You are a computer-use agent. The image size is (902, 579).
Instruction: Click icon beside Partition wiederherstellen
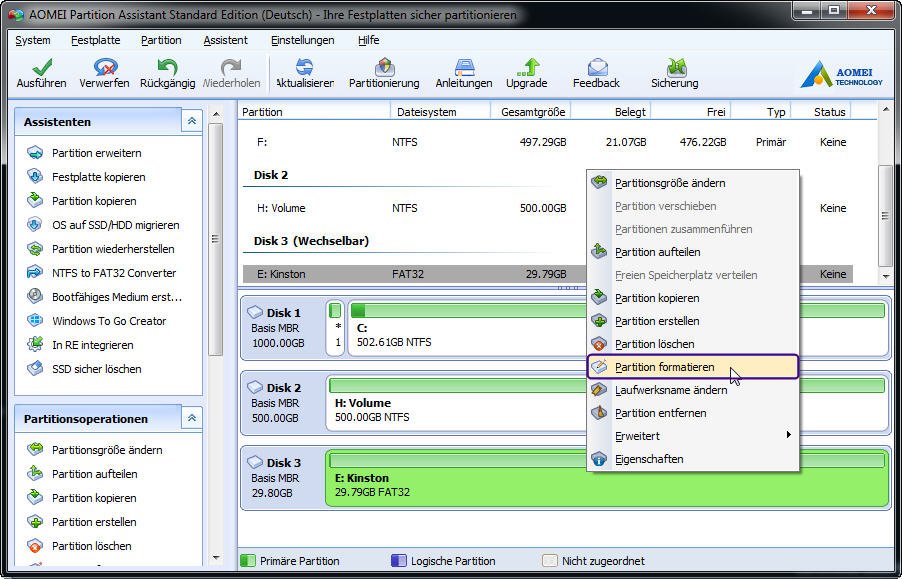pos(35,249)
